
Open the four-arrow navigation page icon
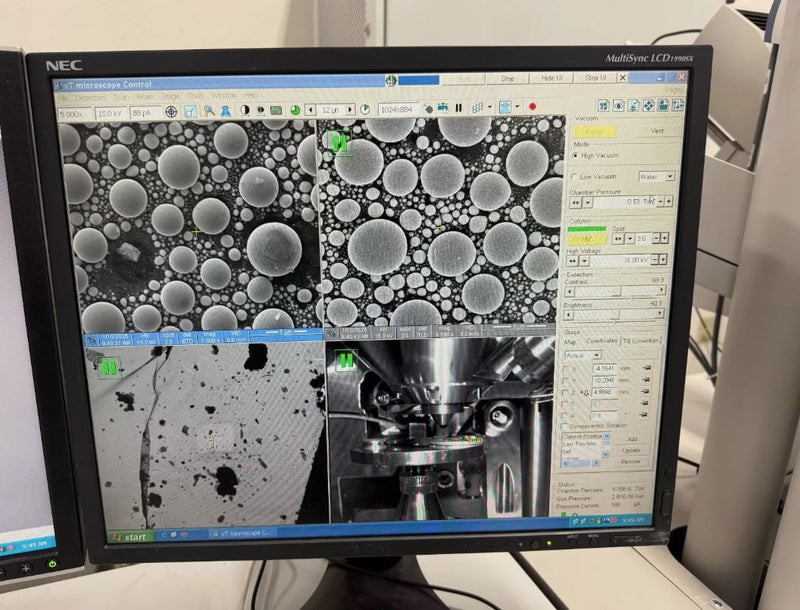pyautogui.click(x=648, y=105)
